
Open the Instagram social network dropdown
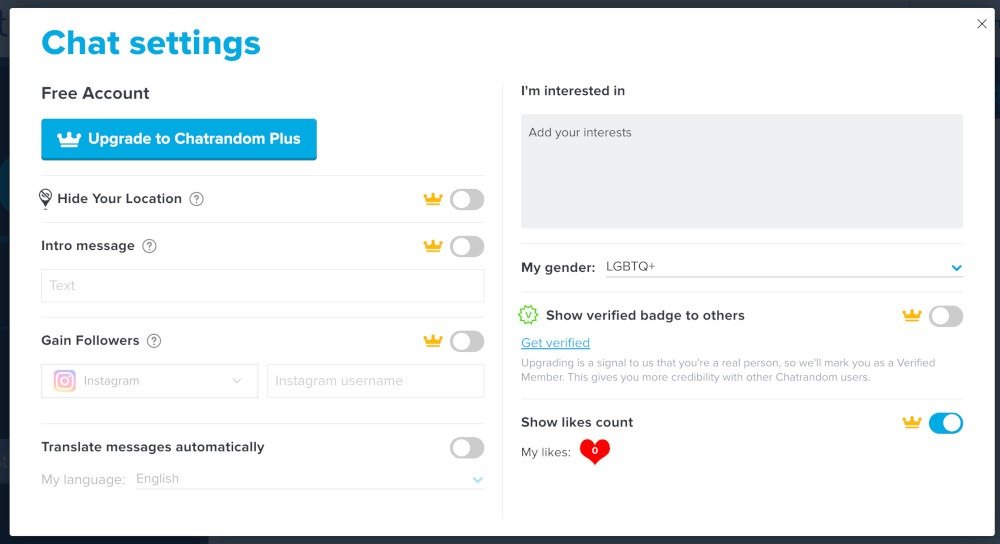pyautogui.click(x=149, y=381)
